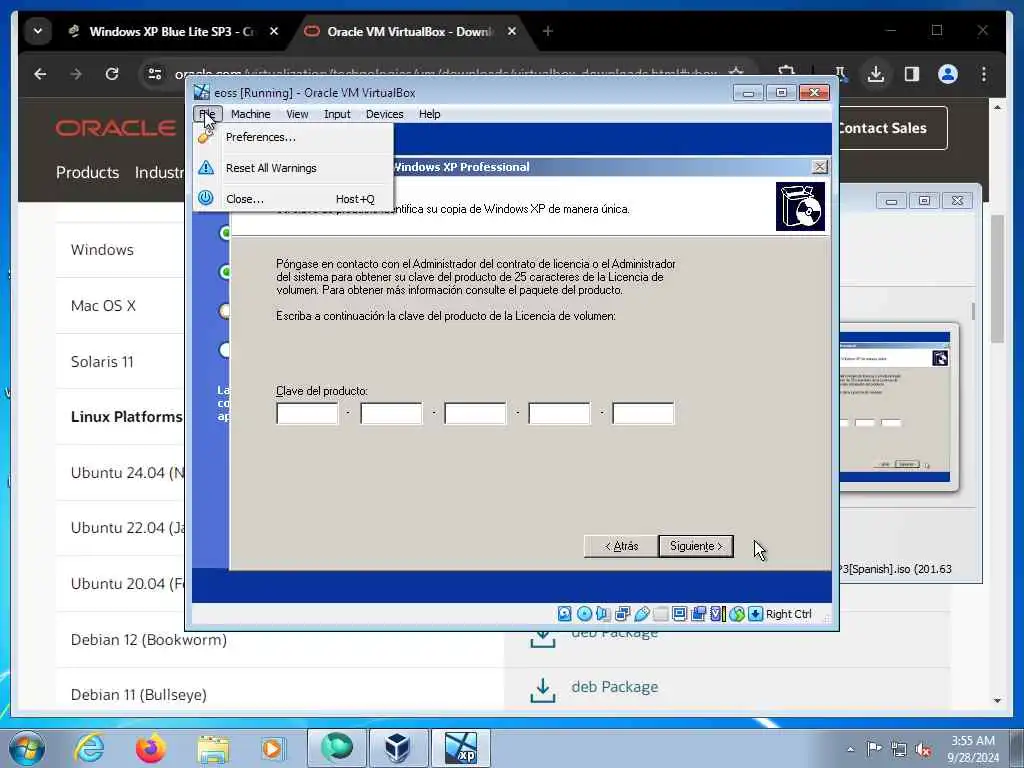Click second product key input box
This screenshot has width=1024, height=768.
point(391,413)
